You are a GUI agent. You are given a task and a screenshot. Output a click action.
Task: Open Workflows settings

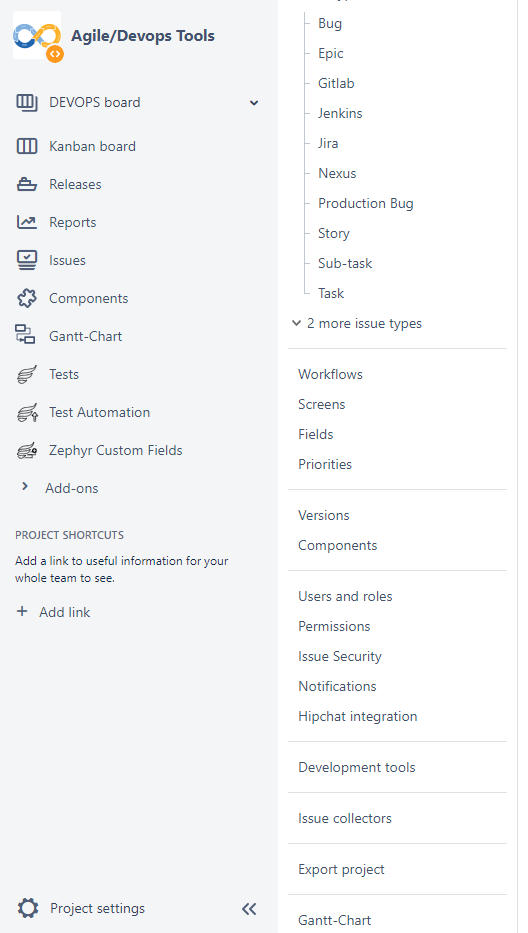click(x=330, y=374)
